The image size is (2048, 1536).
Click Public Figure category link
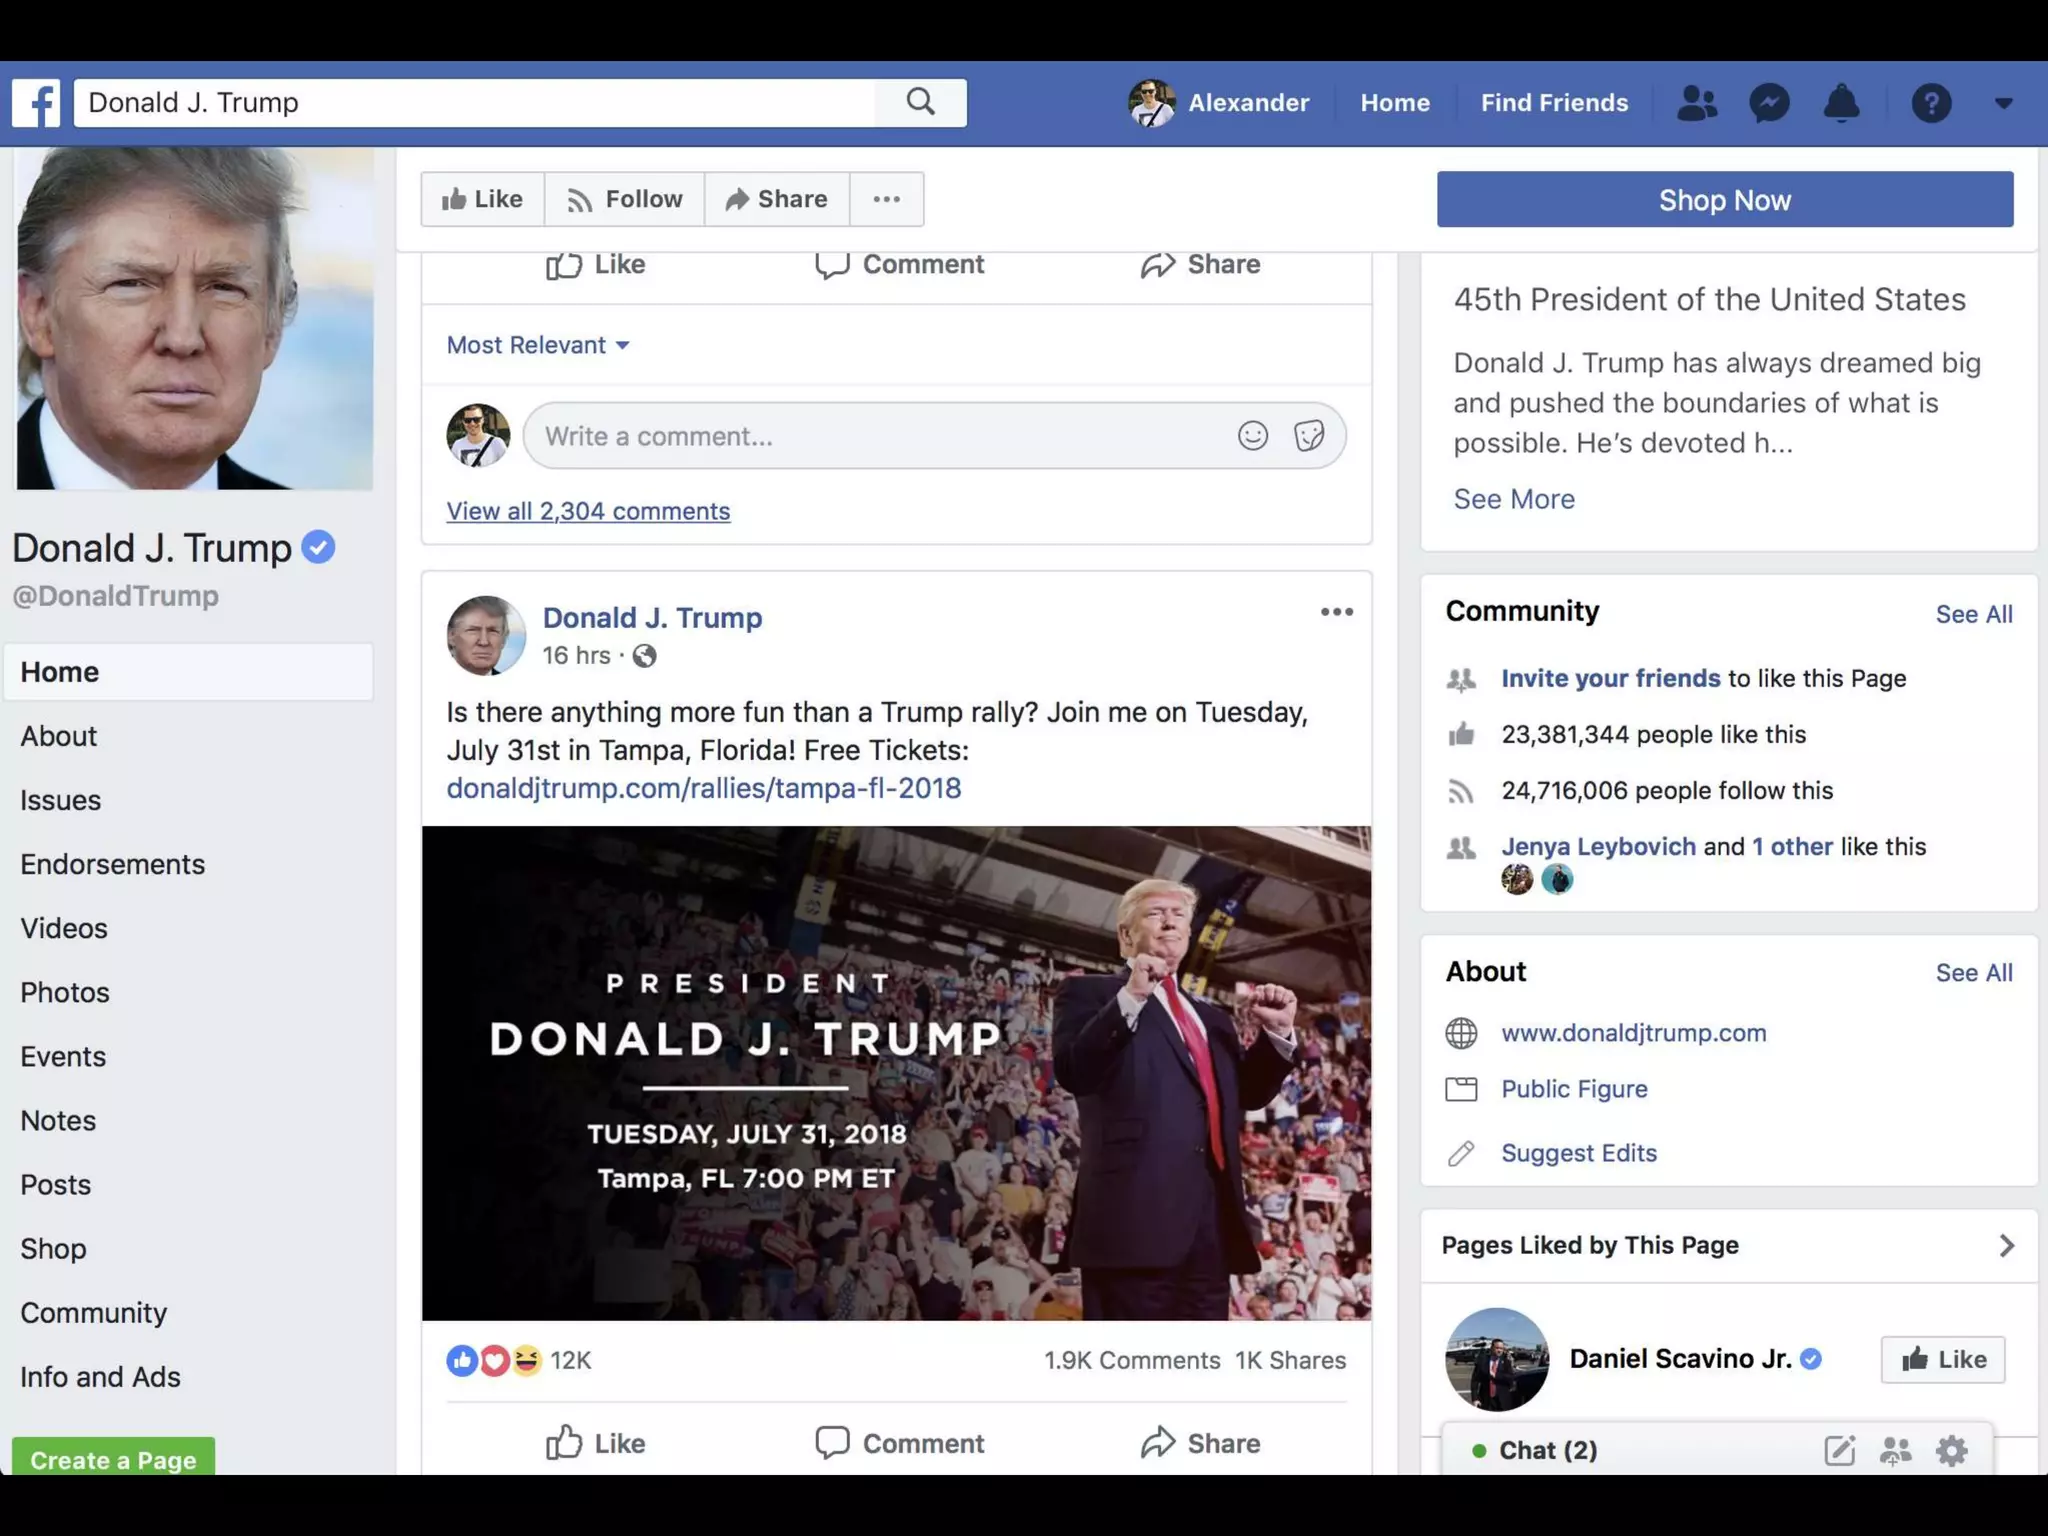(x=1574, y=1089)
